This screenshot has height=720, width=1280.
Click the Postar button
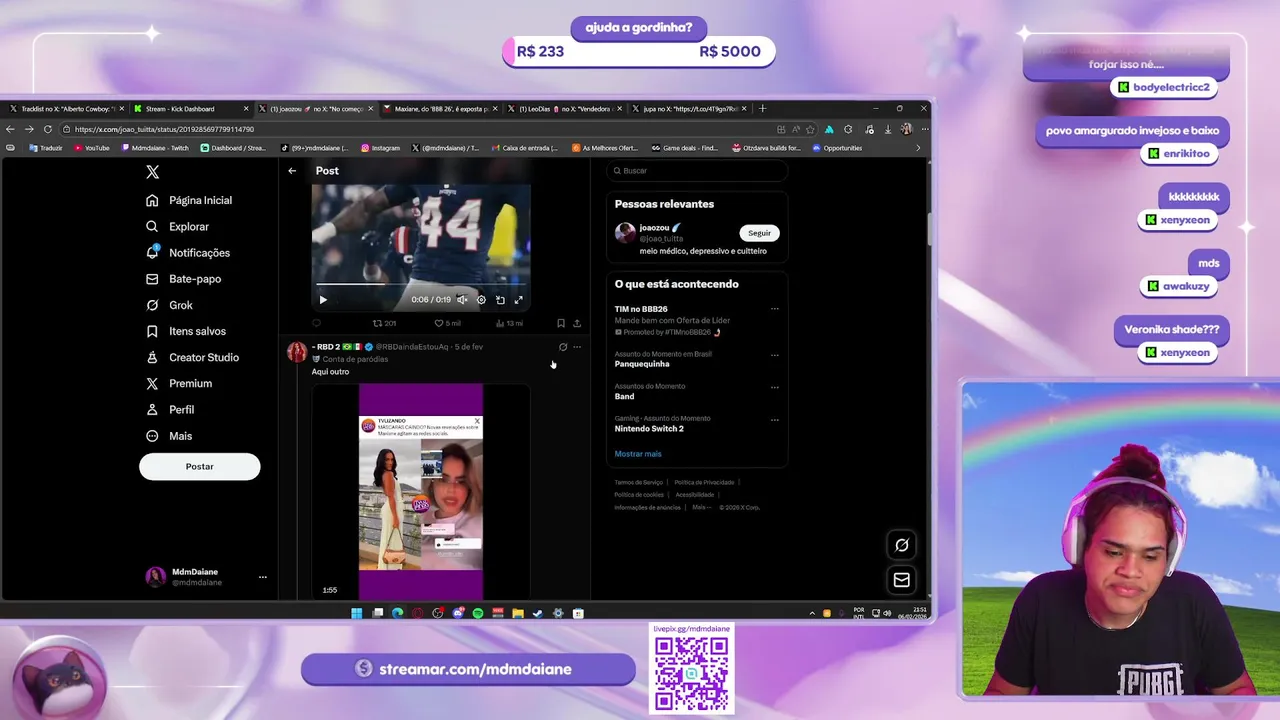pos(200,467)
